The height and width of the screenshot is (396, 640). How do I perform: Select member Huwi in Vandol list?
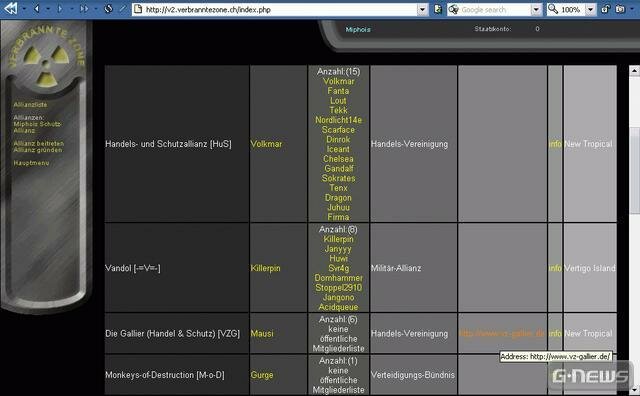click(x=338, y=258)
